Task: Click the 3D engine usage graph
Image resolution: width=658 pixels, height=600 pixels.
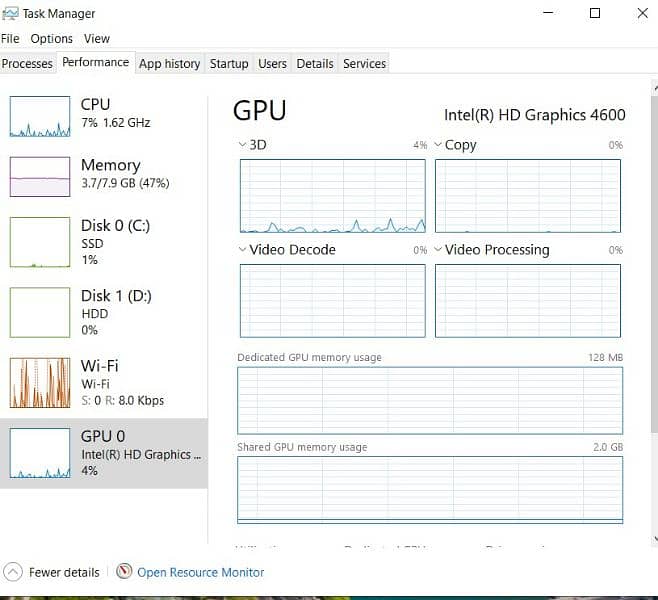Action: (x=333, y=196)
